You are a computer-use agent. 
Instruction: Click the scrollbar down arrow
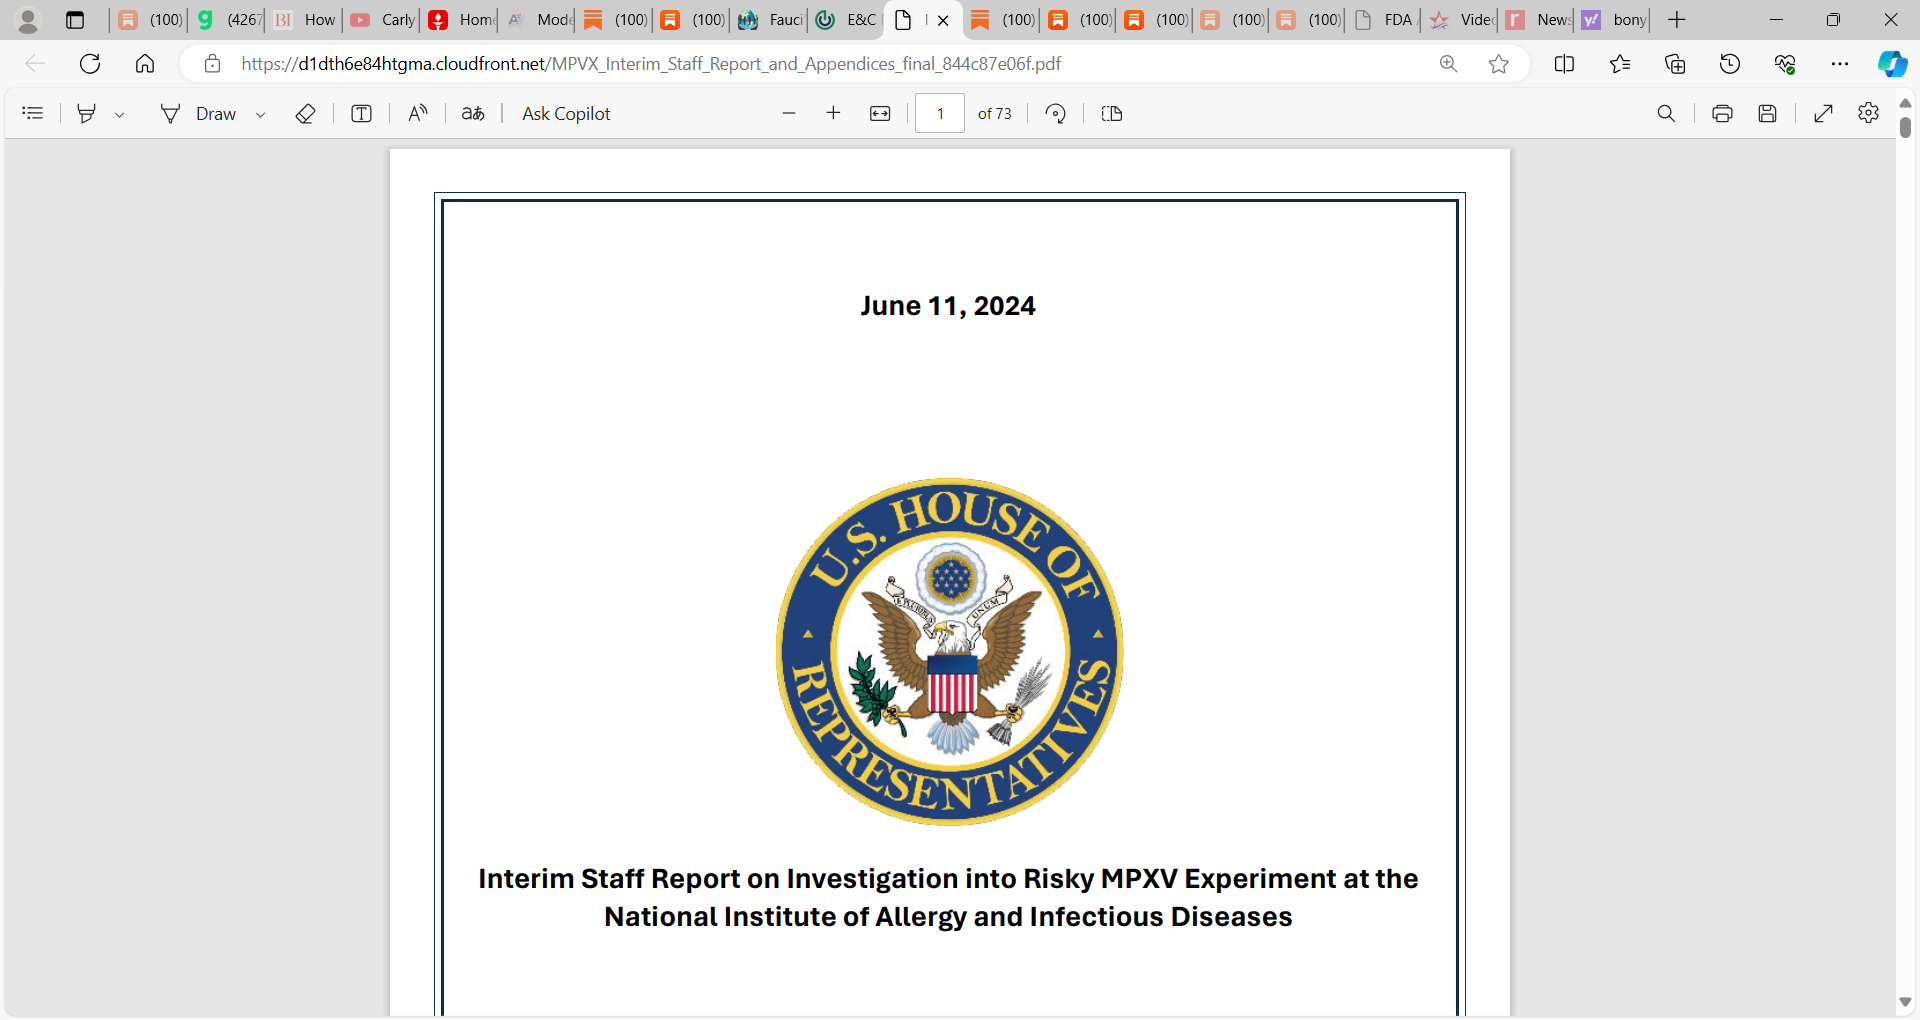[1906, 1002]
